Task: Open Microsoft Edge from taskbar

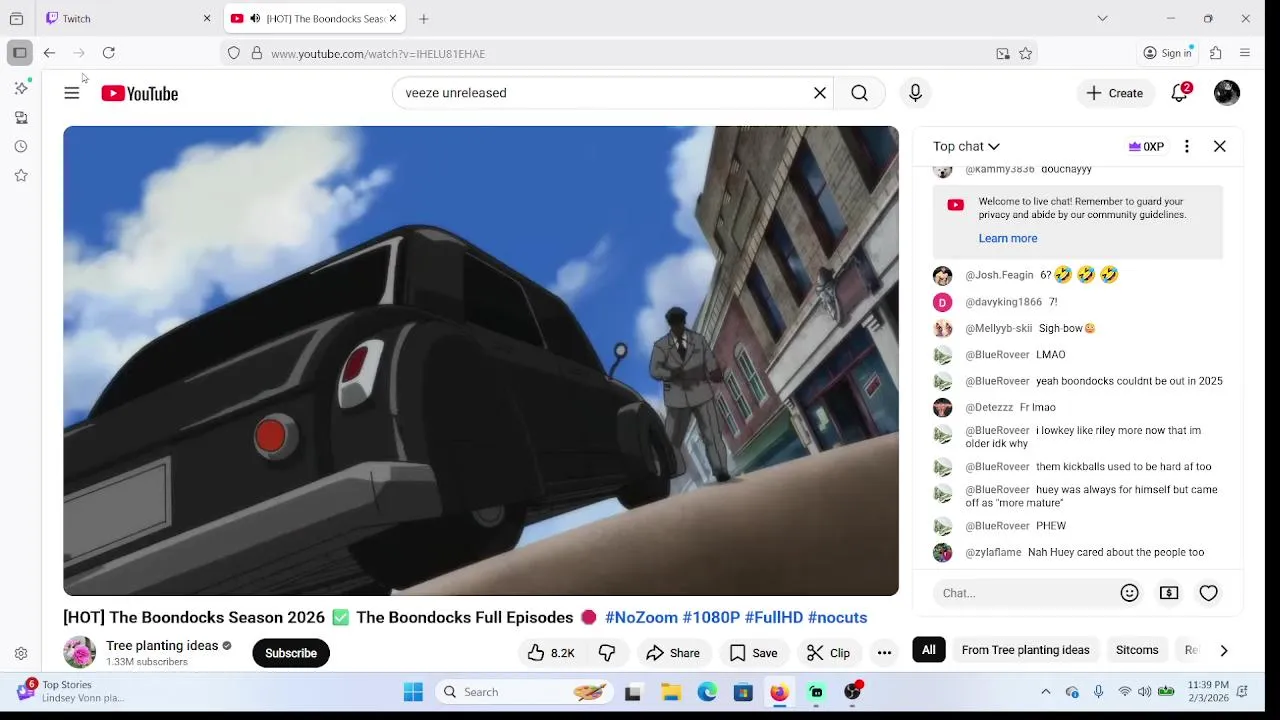Action: (x=707, y=692)
